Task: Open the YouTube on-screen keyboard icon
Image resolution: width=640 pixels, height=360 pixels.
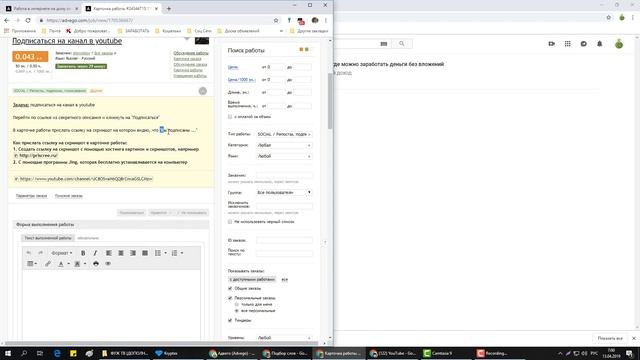Action: [x=384, y=44]
